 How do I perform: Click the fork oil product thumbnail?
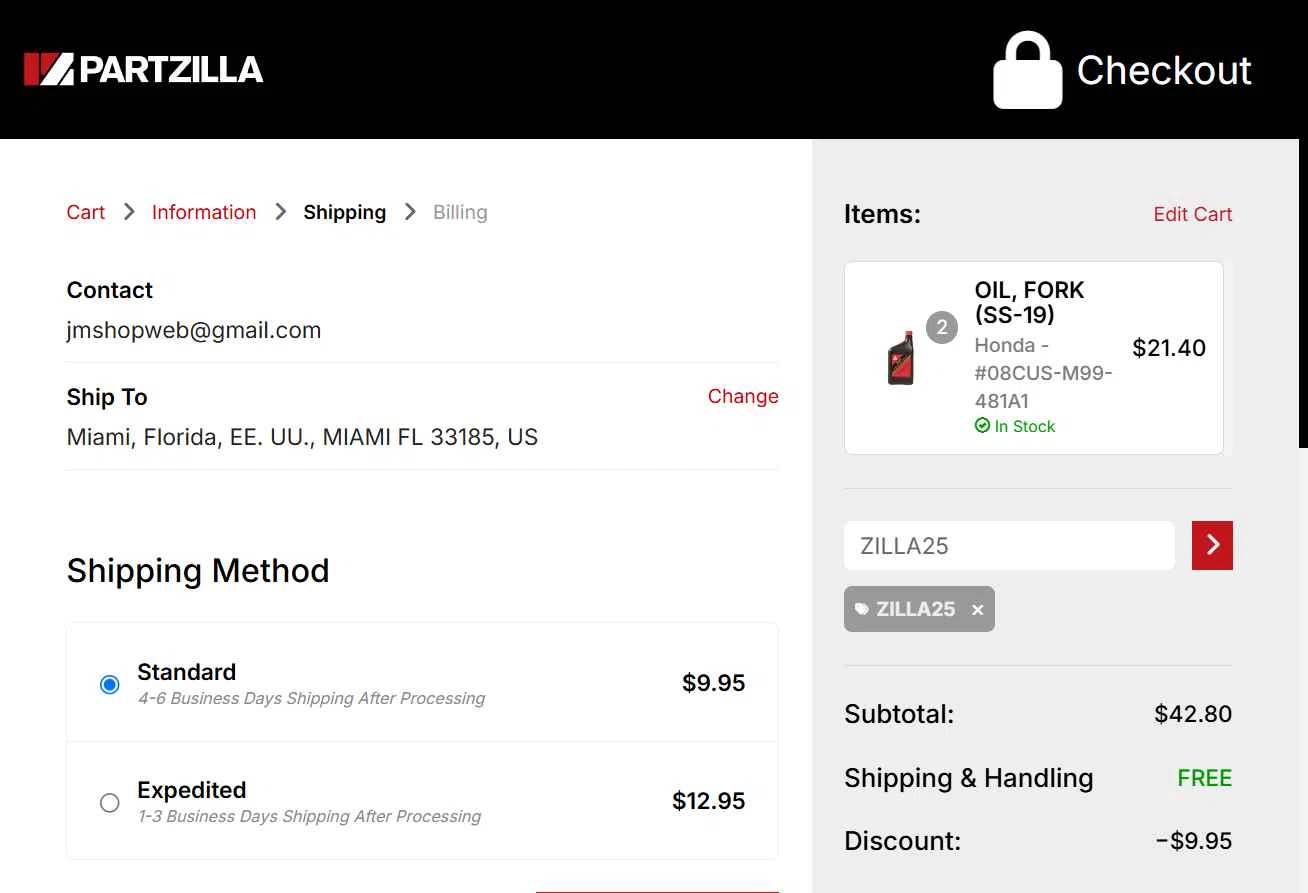pyautogui.click(x=901, y=357)
